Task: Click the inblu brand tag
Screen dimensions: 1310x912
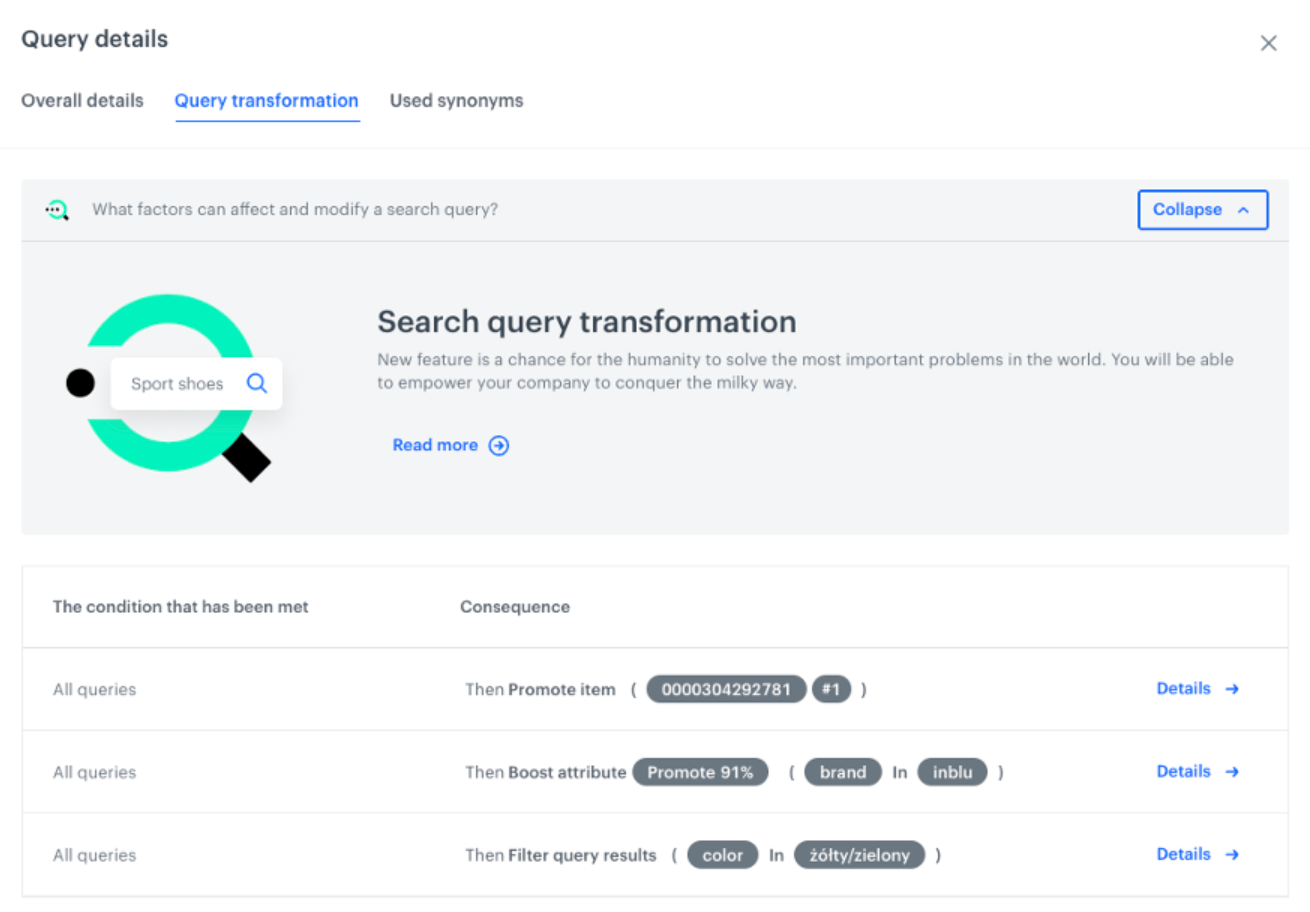Action: pyautogui.click(x=952, y=771)
